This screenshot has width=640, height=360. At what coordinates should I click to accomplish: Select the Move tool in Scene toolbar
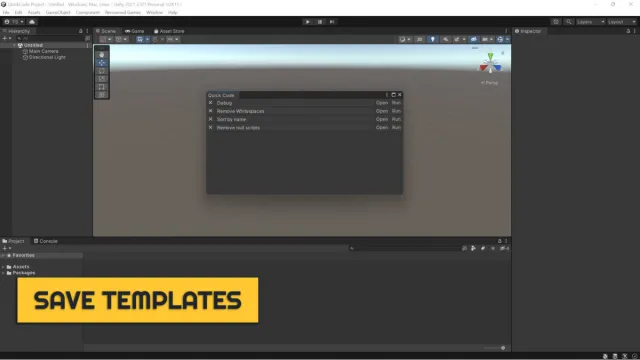(x=102, y=62)
